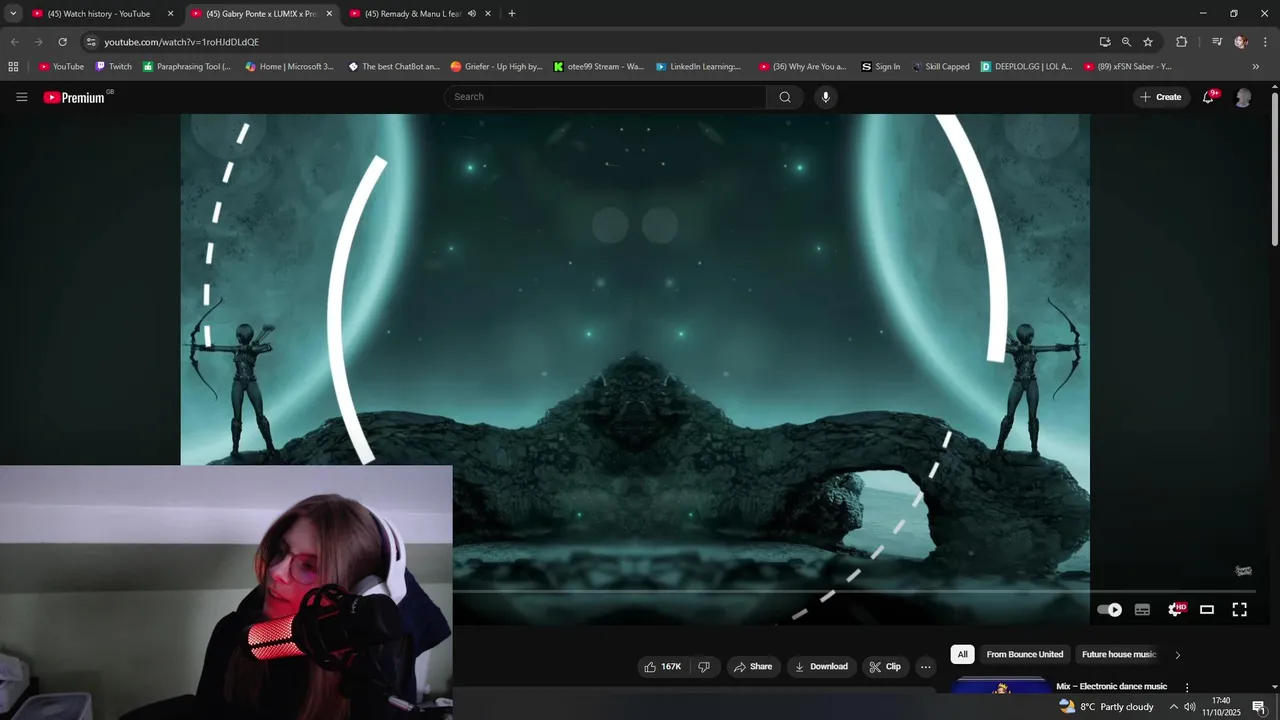Screen dimensions: 1280x720
Task: Enter fullscreen on the video player
Action: 1239,609
